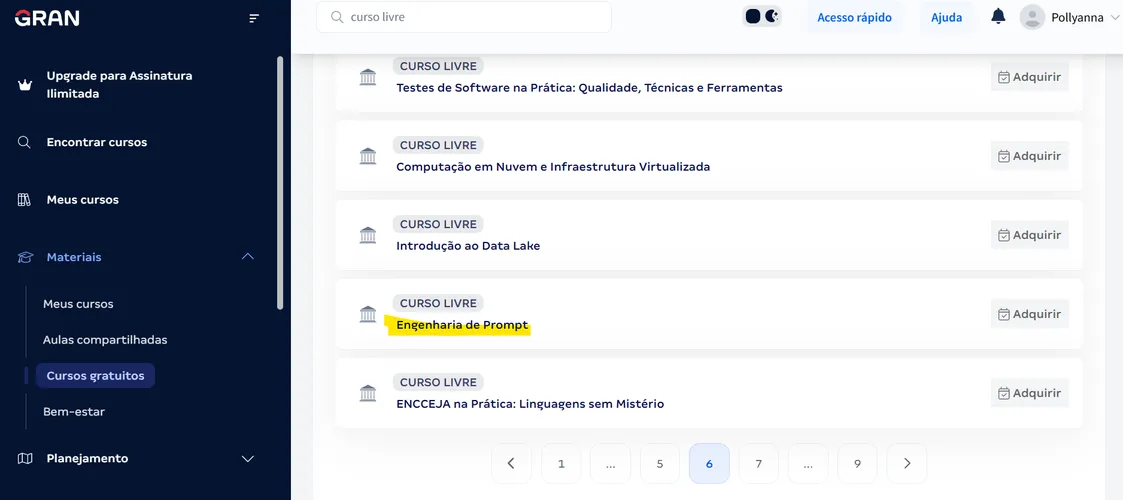
Task: Click the graduation cap icon beside Materiais
Action: pos(24,257)
